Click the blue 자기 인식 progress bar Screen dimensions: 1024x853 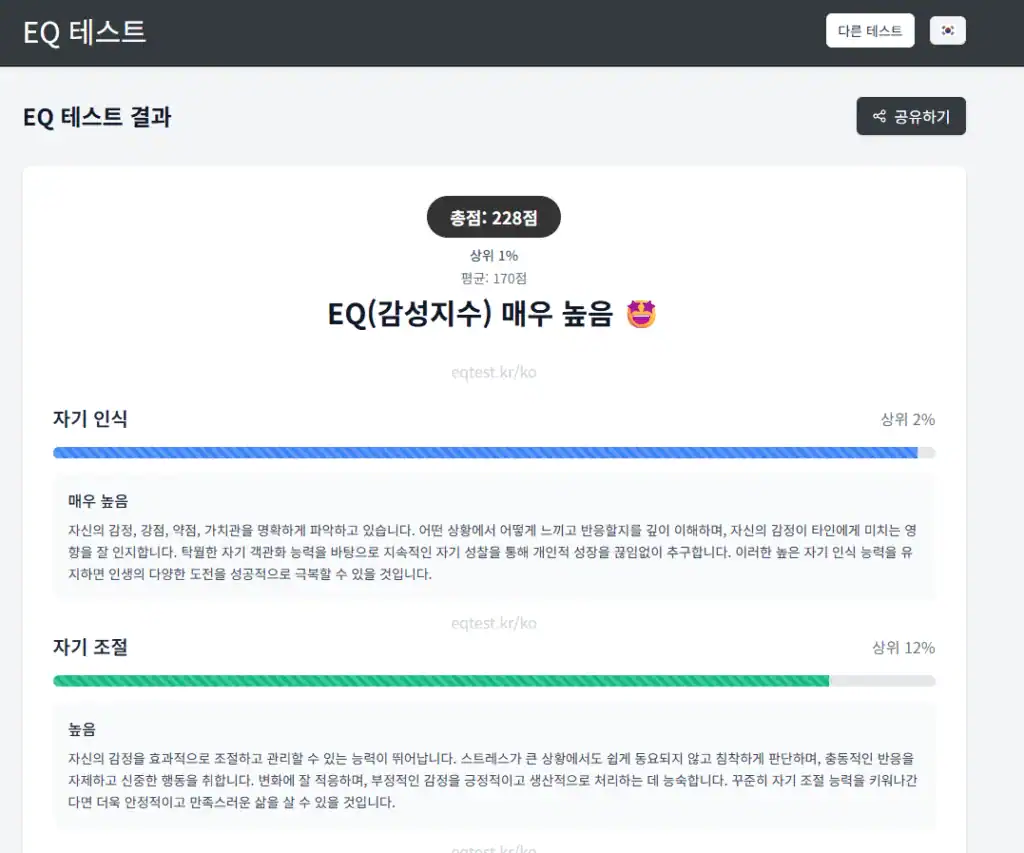[485, 453]
